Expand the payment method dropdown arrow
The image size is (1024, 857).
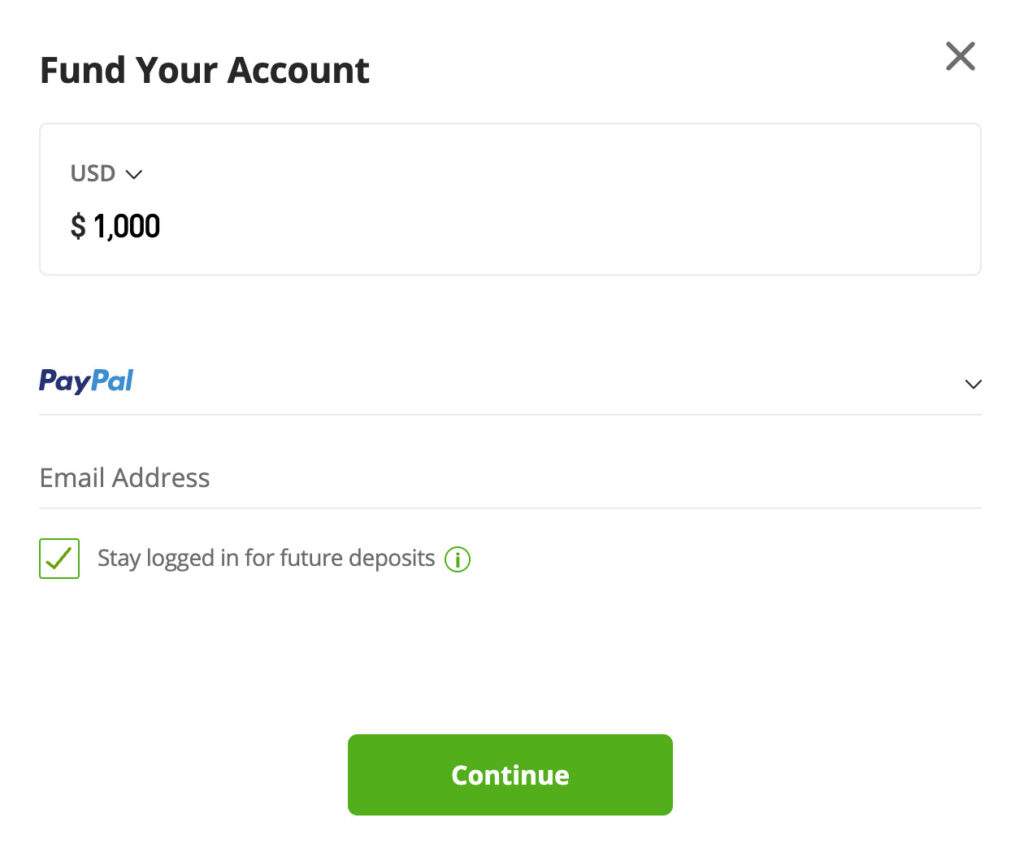(x=973, y=384)
